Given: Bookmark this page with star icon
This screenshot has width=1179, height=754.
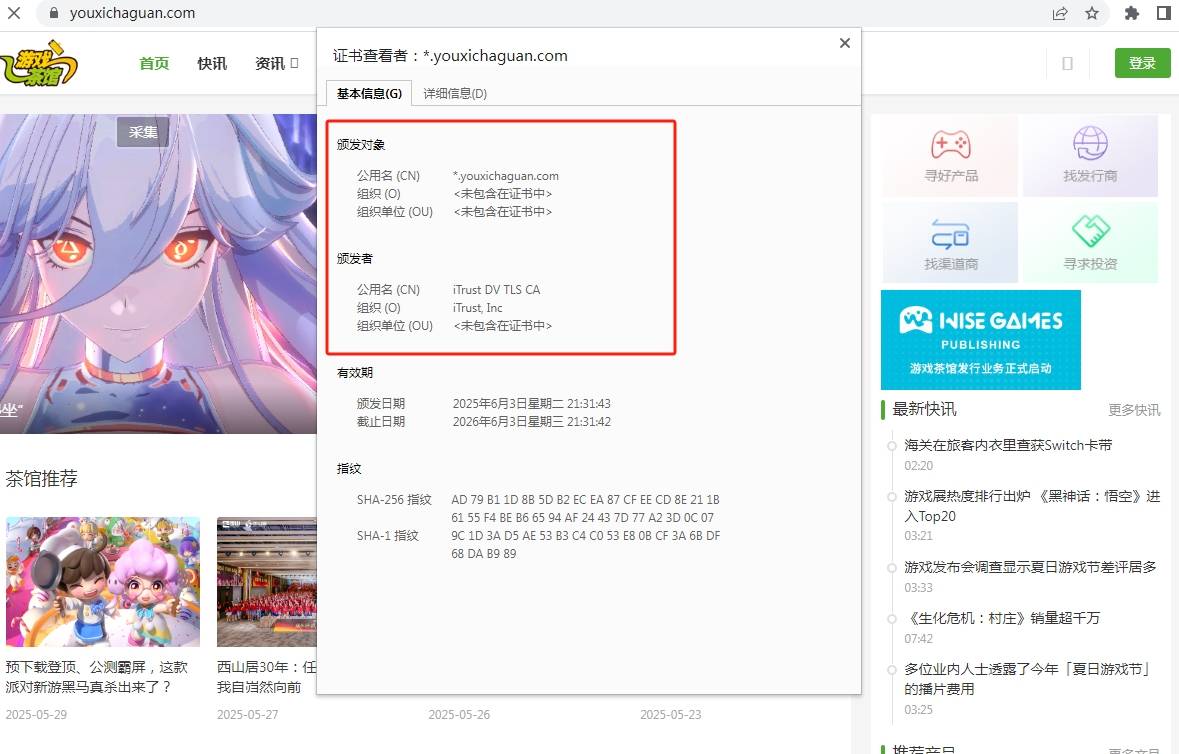Looking at the screenshot, I should pos(1092,13).
